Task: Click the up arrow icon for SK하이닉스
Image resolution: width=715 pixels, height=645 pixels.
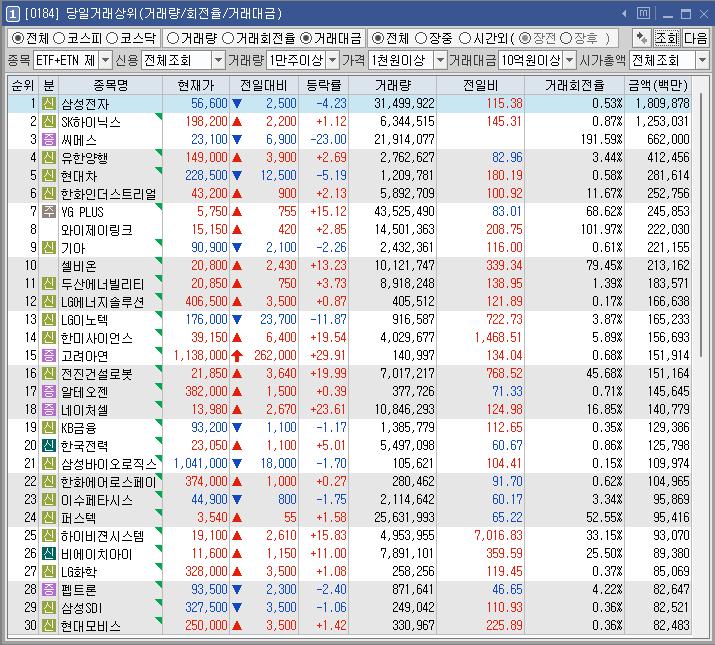Action: (237, 122)
